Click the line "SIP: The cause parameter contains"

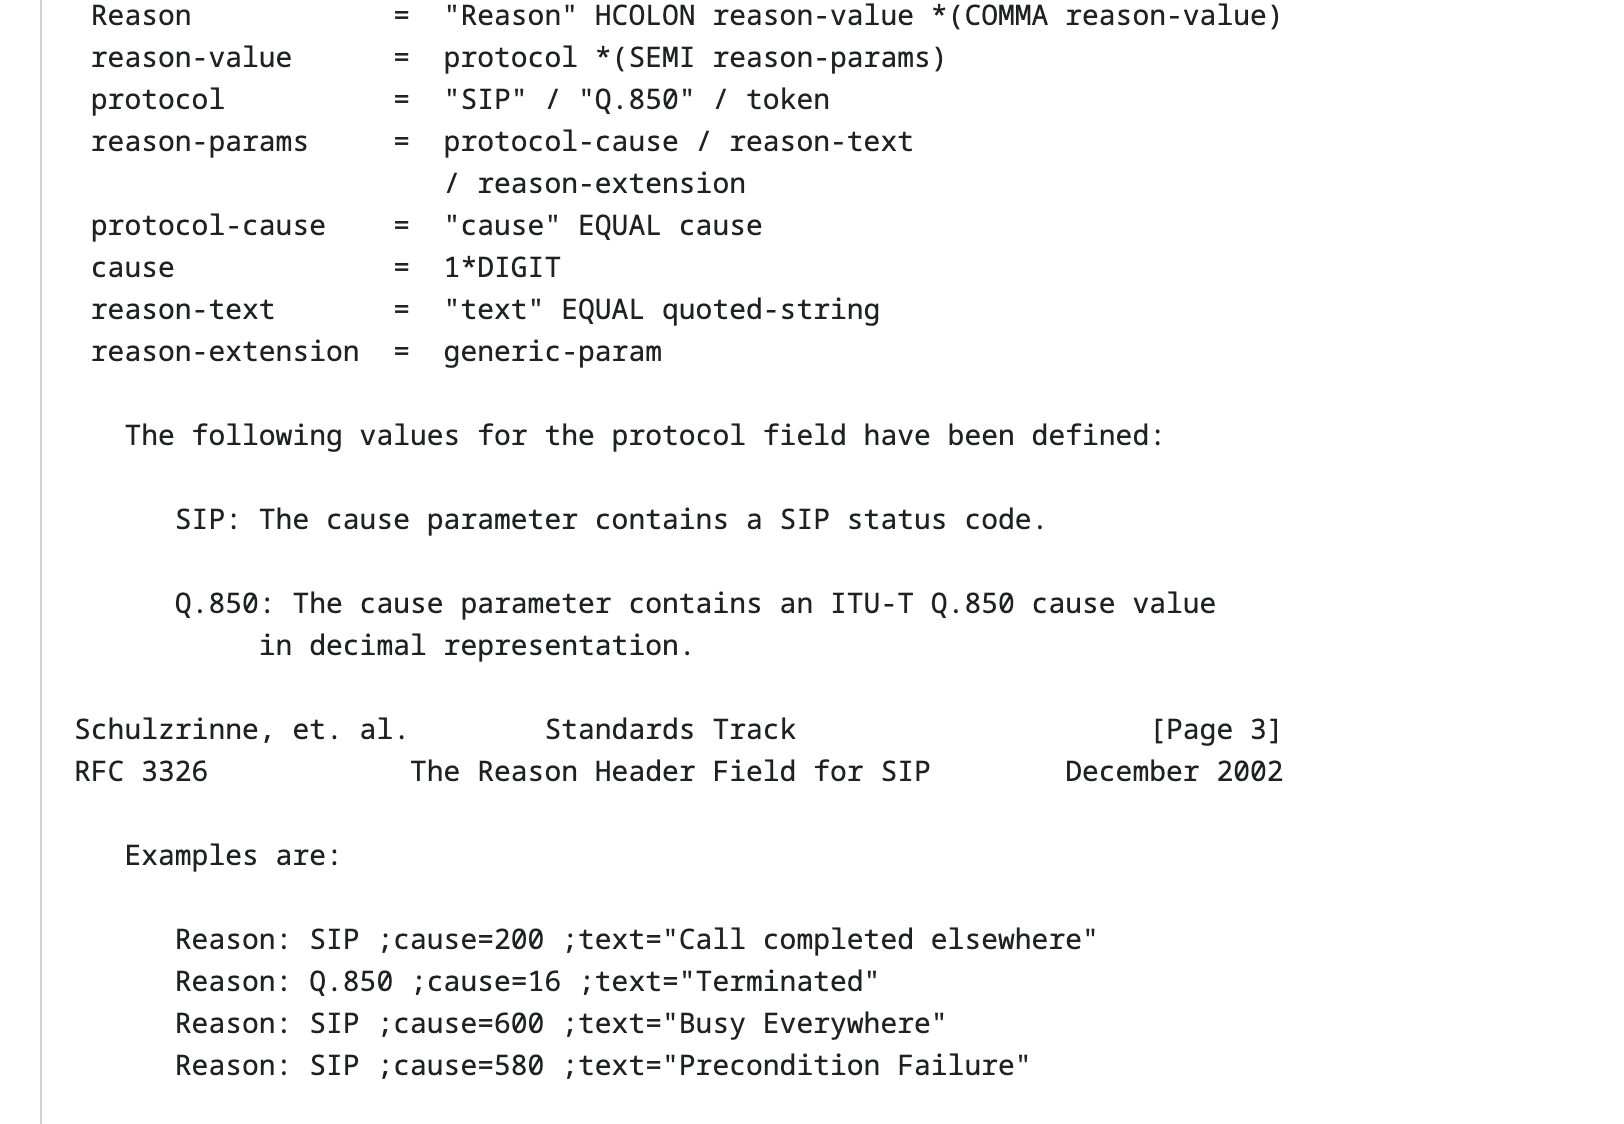pos(610,520)
